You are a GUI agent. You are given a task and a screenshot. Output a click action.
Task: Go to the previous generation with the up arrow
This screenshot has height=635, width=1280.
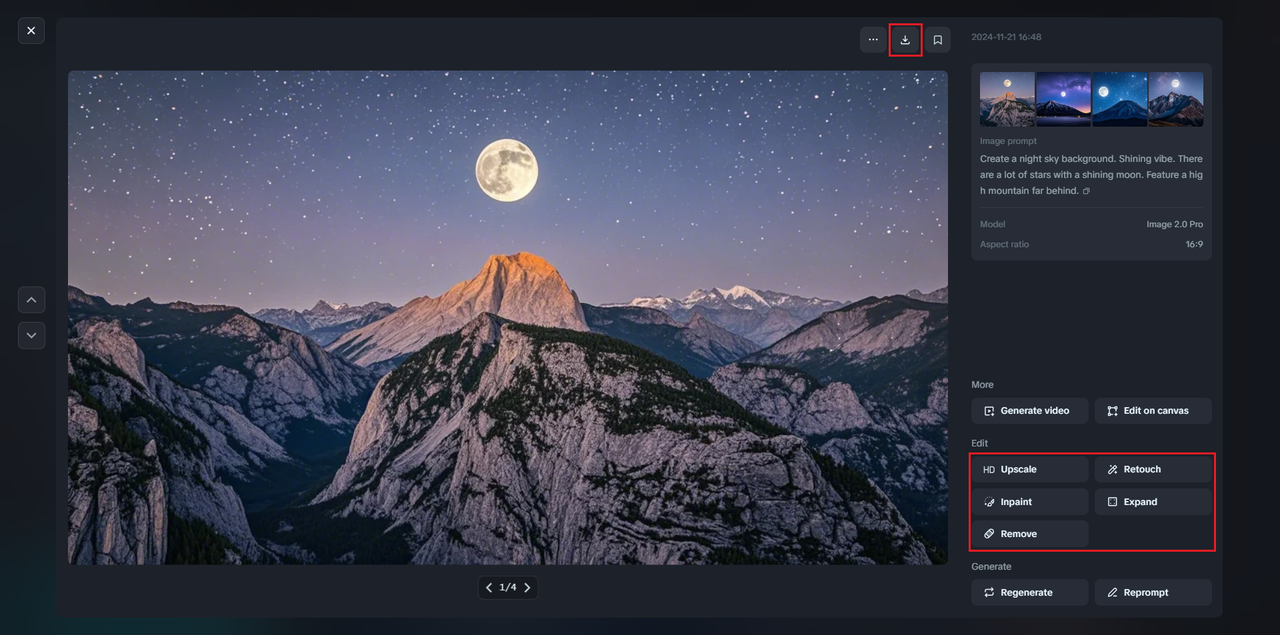pyautogui.click(x=31, y=299)
